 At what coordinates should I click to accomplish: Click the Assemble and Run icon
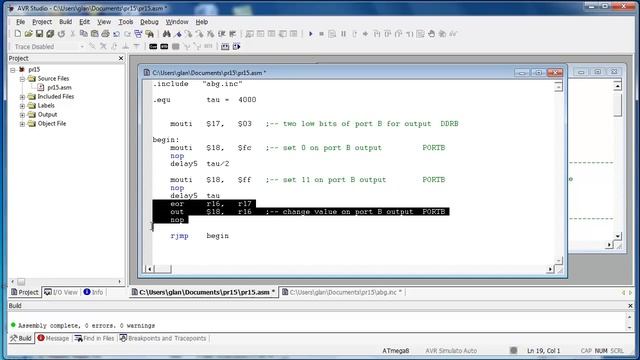point(236,47)
